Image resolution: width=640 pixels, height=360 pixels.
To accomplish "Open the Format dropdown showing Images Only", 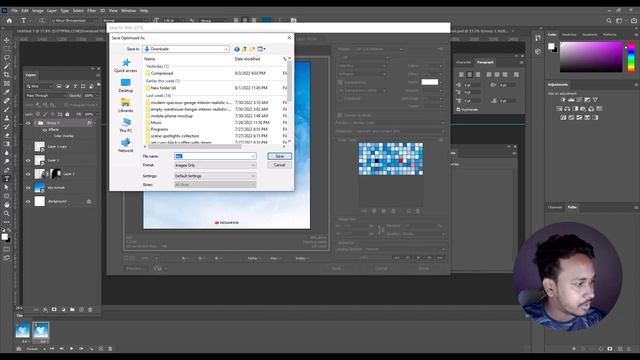I will point(215,165).
